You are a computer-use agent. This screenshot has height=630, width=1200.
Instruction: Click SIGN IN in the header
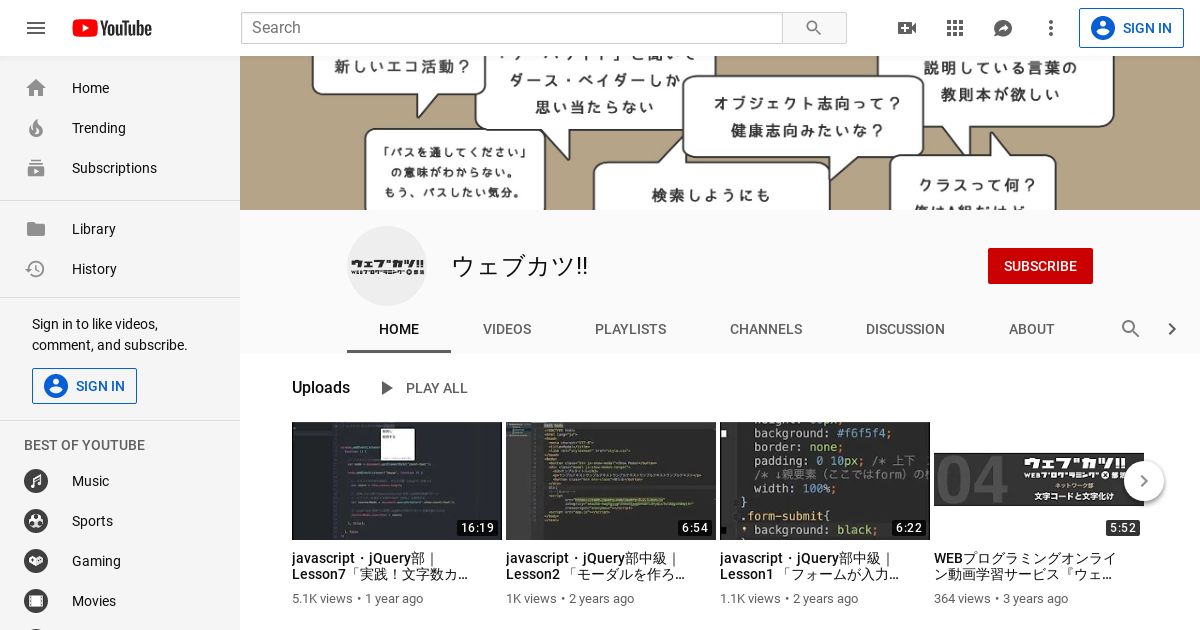[x=1131, y=28]
